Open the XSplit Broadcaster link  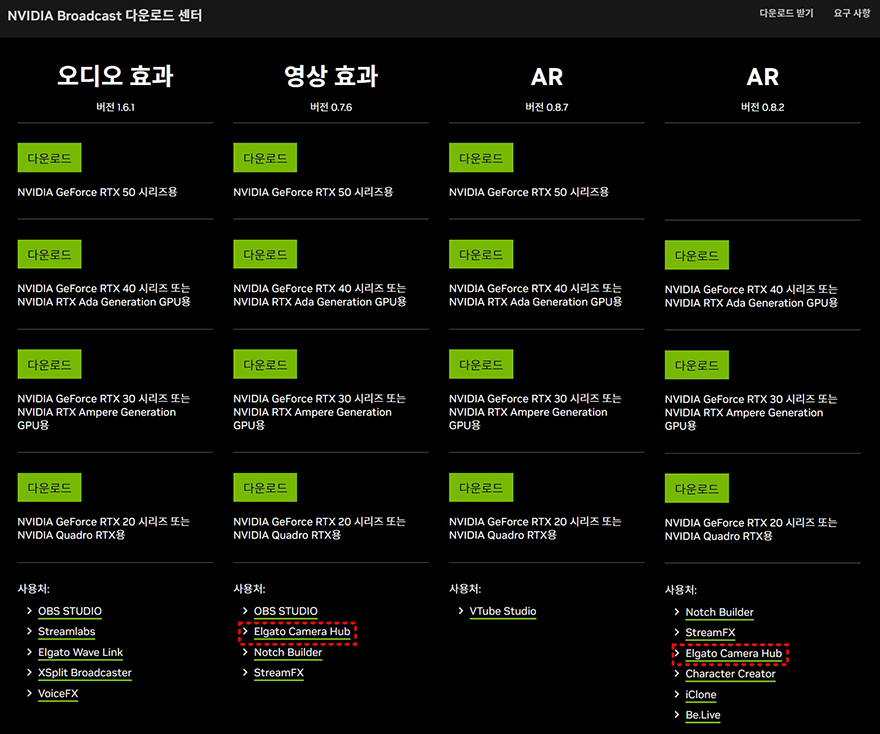(85, 672)
